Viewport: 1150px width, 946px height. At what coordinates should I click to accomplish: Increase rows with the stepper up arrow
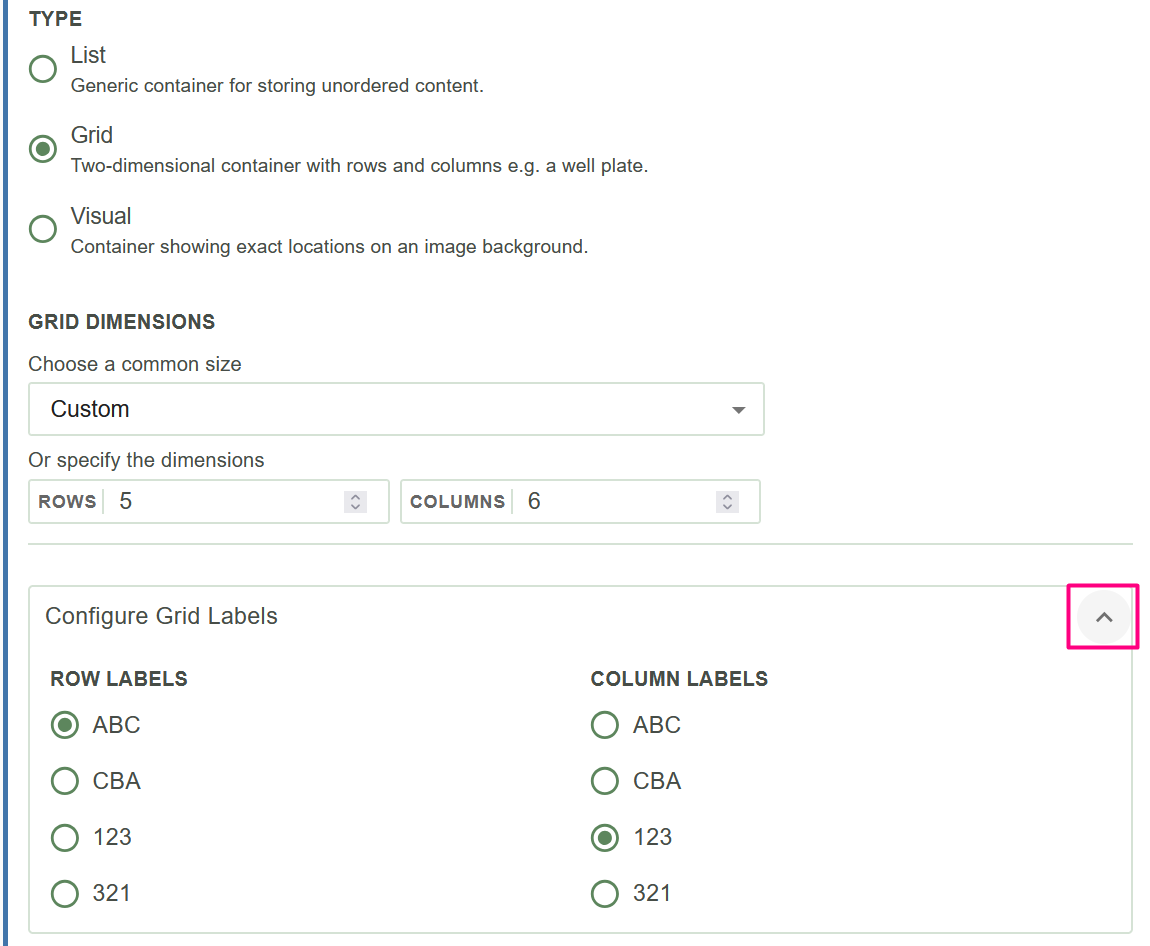355,496
